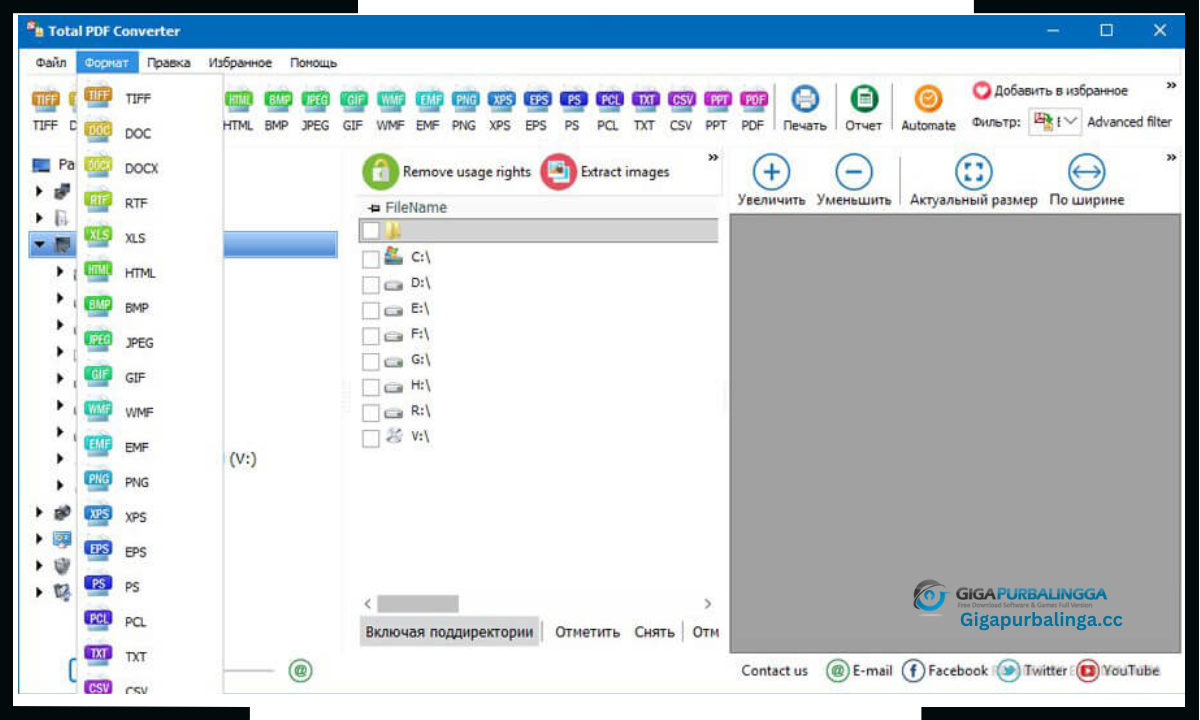Choose EMF in the Формат dropdown menu
Image resolution: width=1200 pixels, height=720 pixels.
[x=150, y=447]
